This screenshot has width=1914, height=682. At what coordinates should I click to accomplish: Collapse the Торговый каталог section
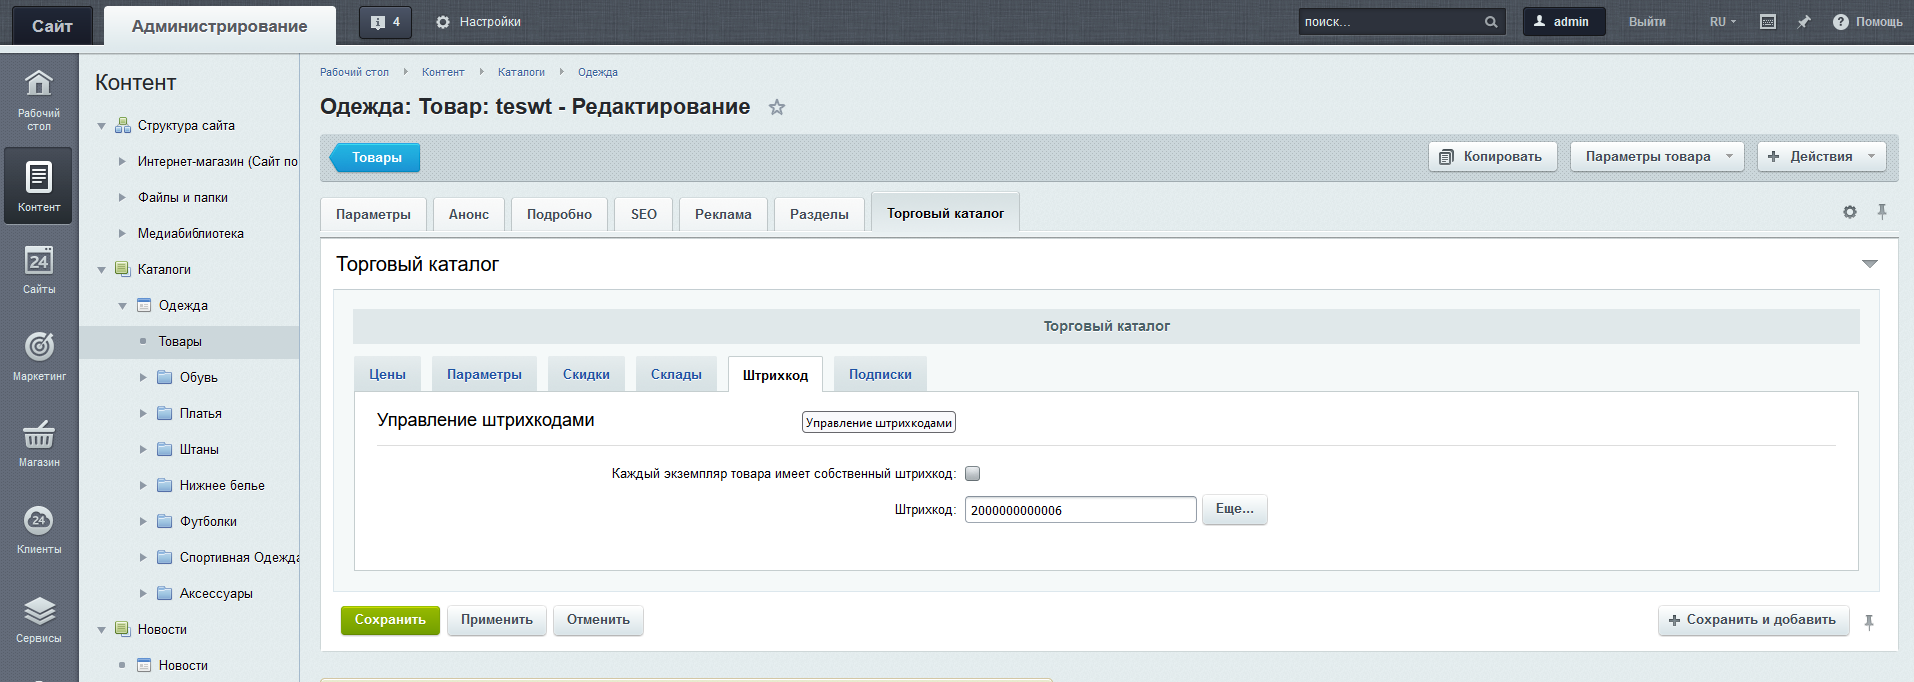coord(1869,264)
